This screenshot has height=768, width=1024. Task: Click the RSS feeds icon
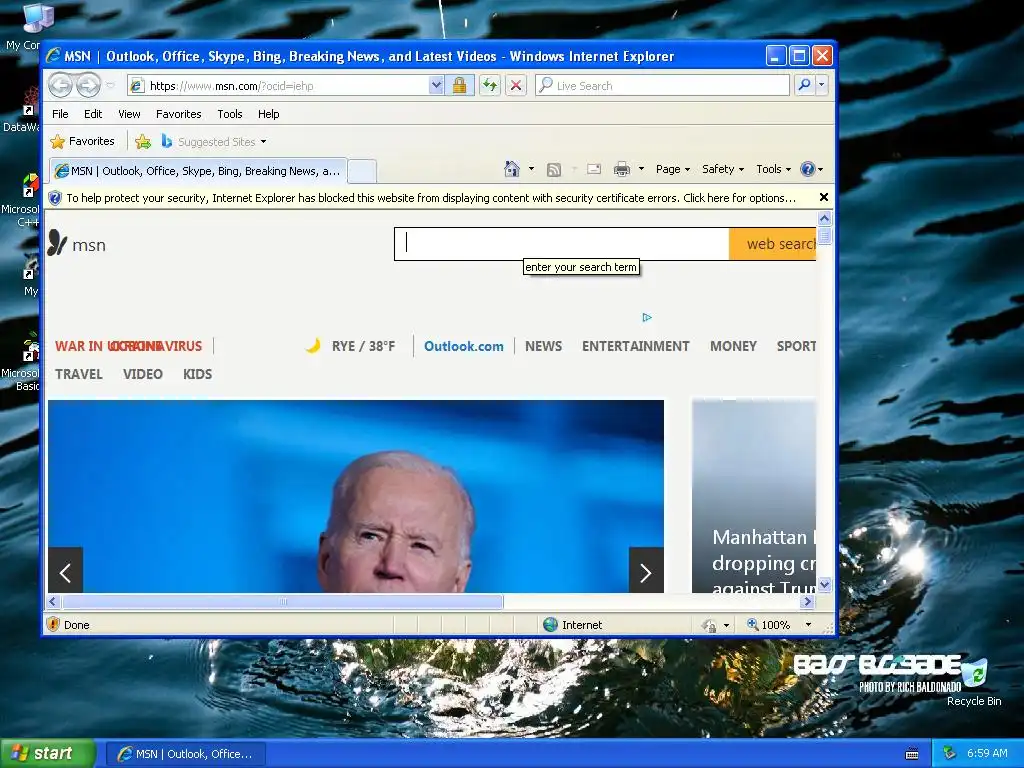point(554,170)
